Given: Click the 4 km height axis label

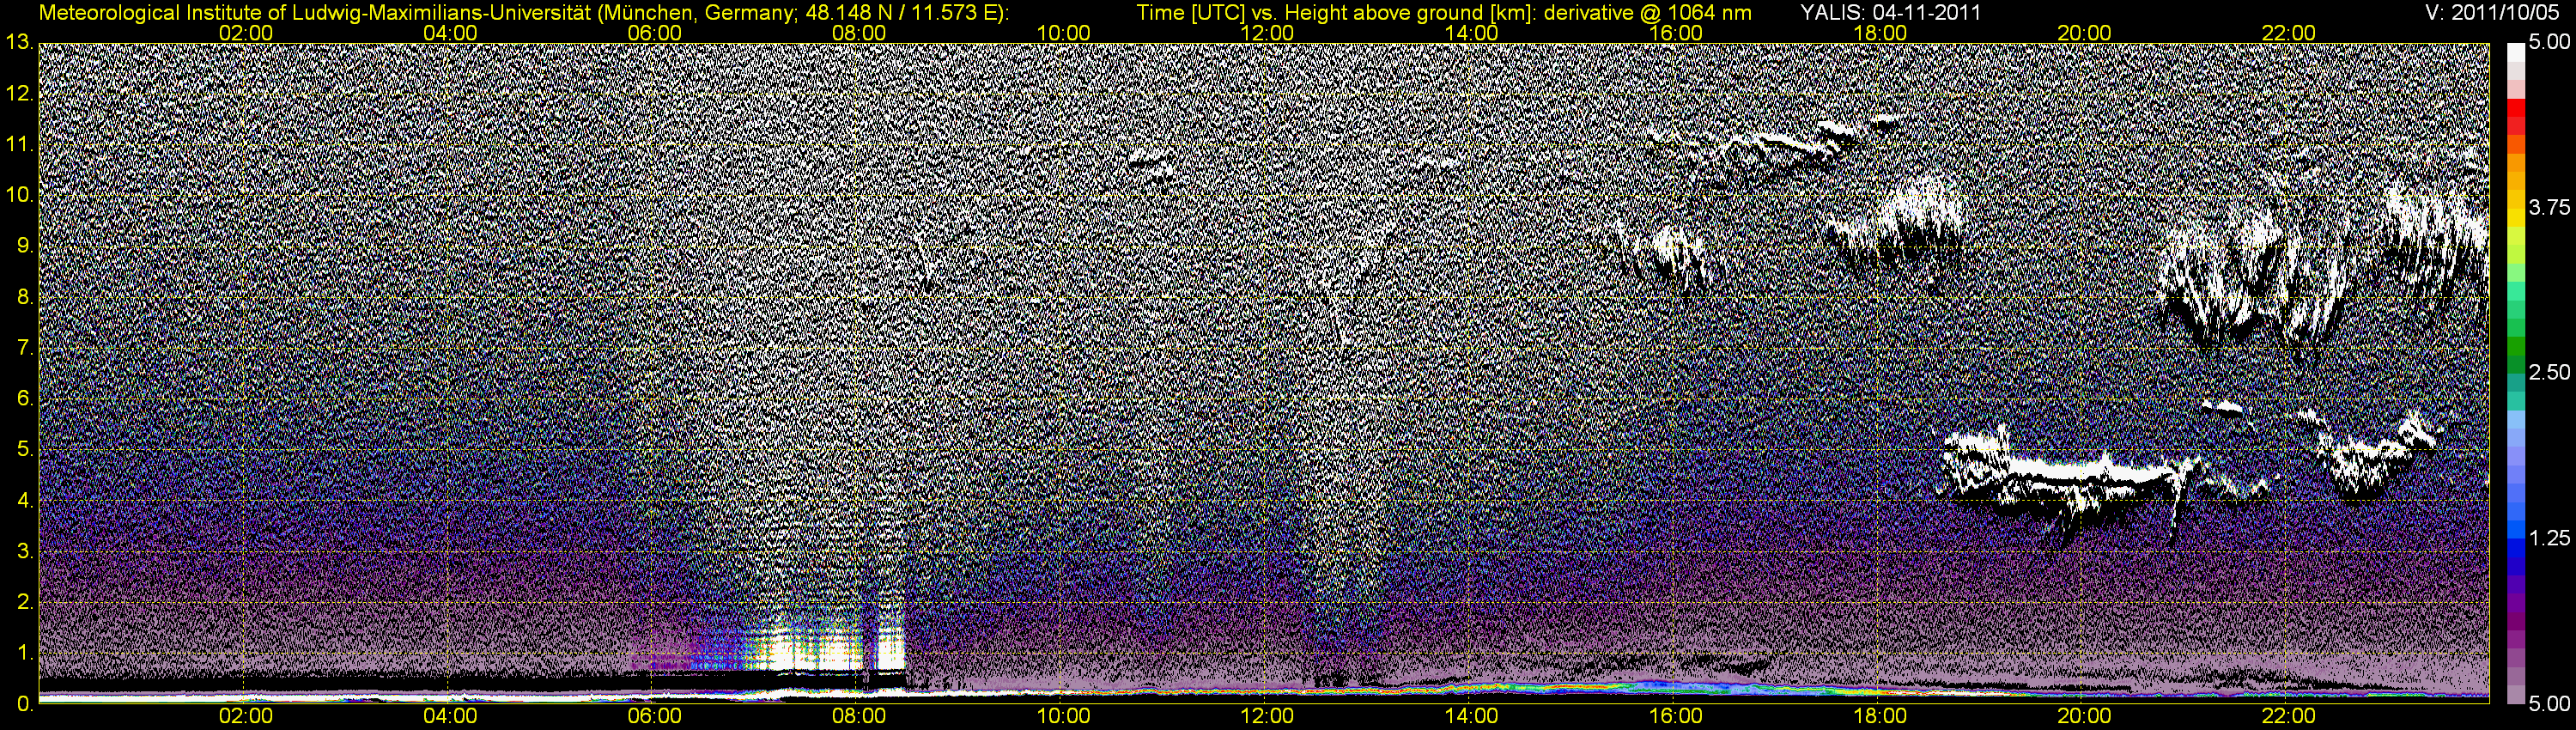Looking at the screenshot, I should coord(24,501).
